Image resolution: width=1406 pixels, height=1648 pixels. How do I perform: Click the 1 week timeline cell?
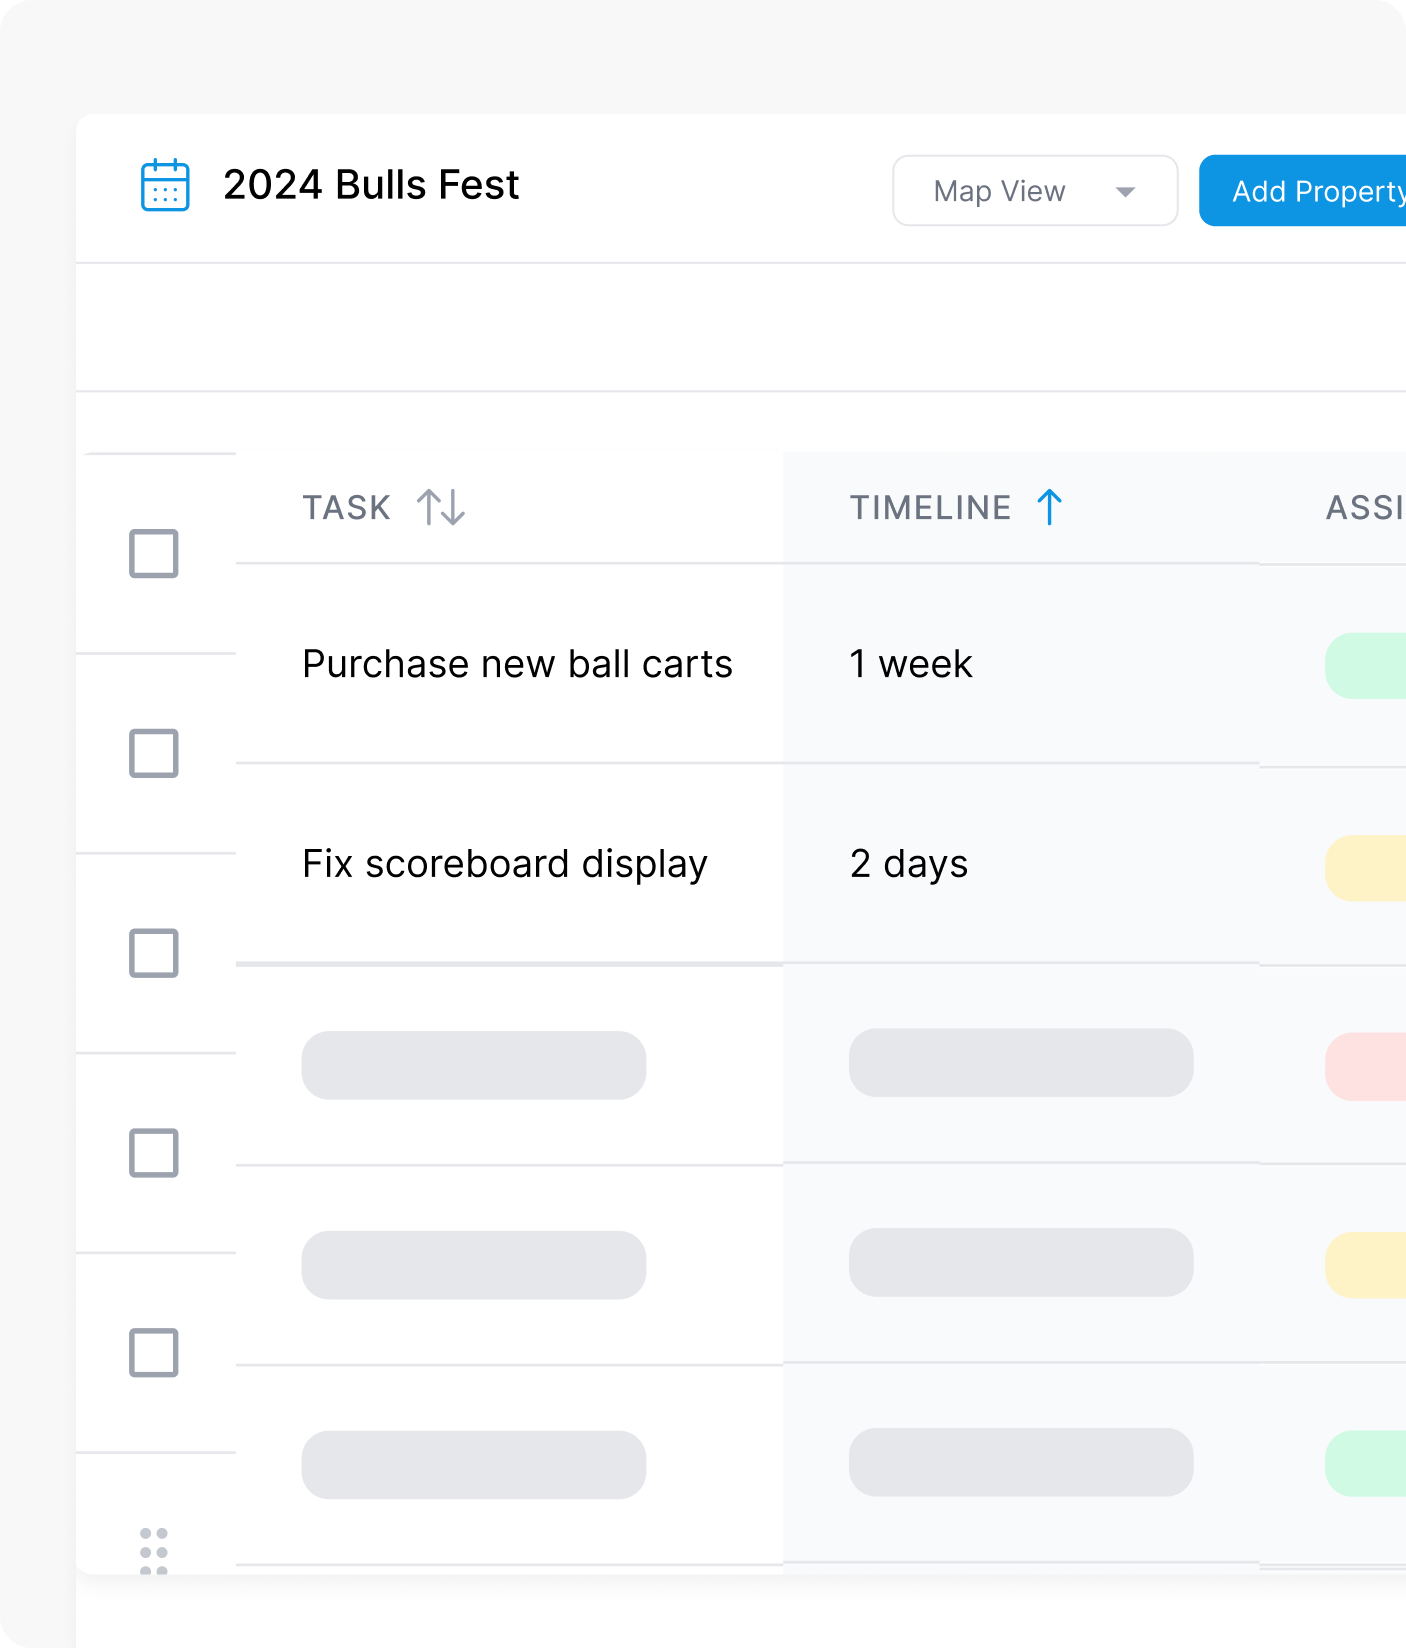coord(910,664)
